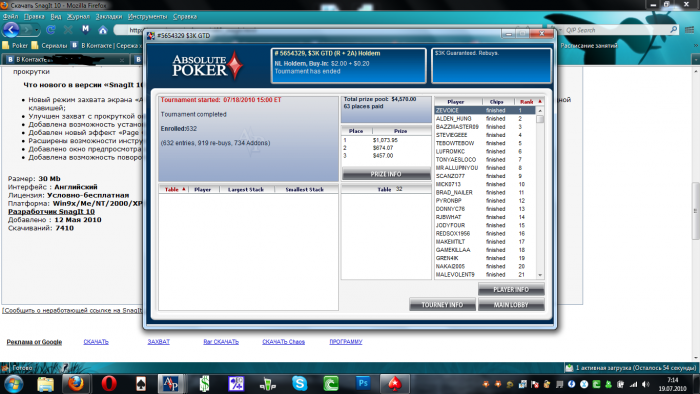Select player ZEVOICE in the list

click(485, 110)
